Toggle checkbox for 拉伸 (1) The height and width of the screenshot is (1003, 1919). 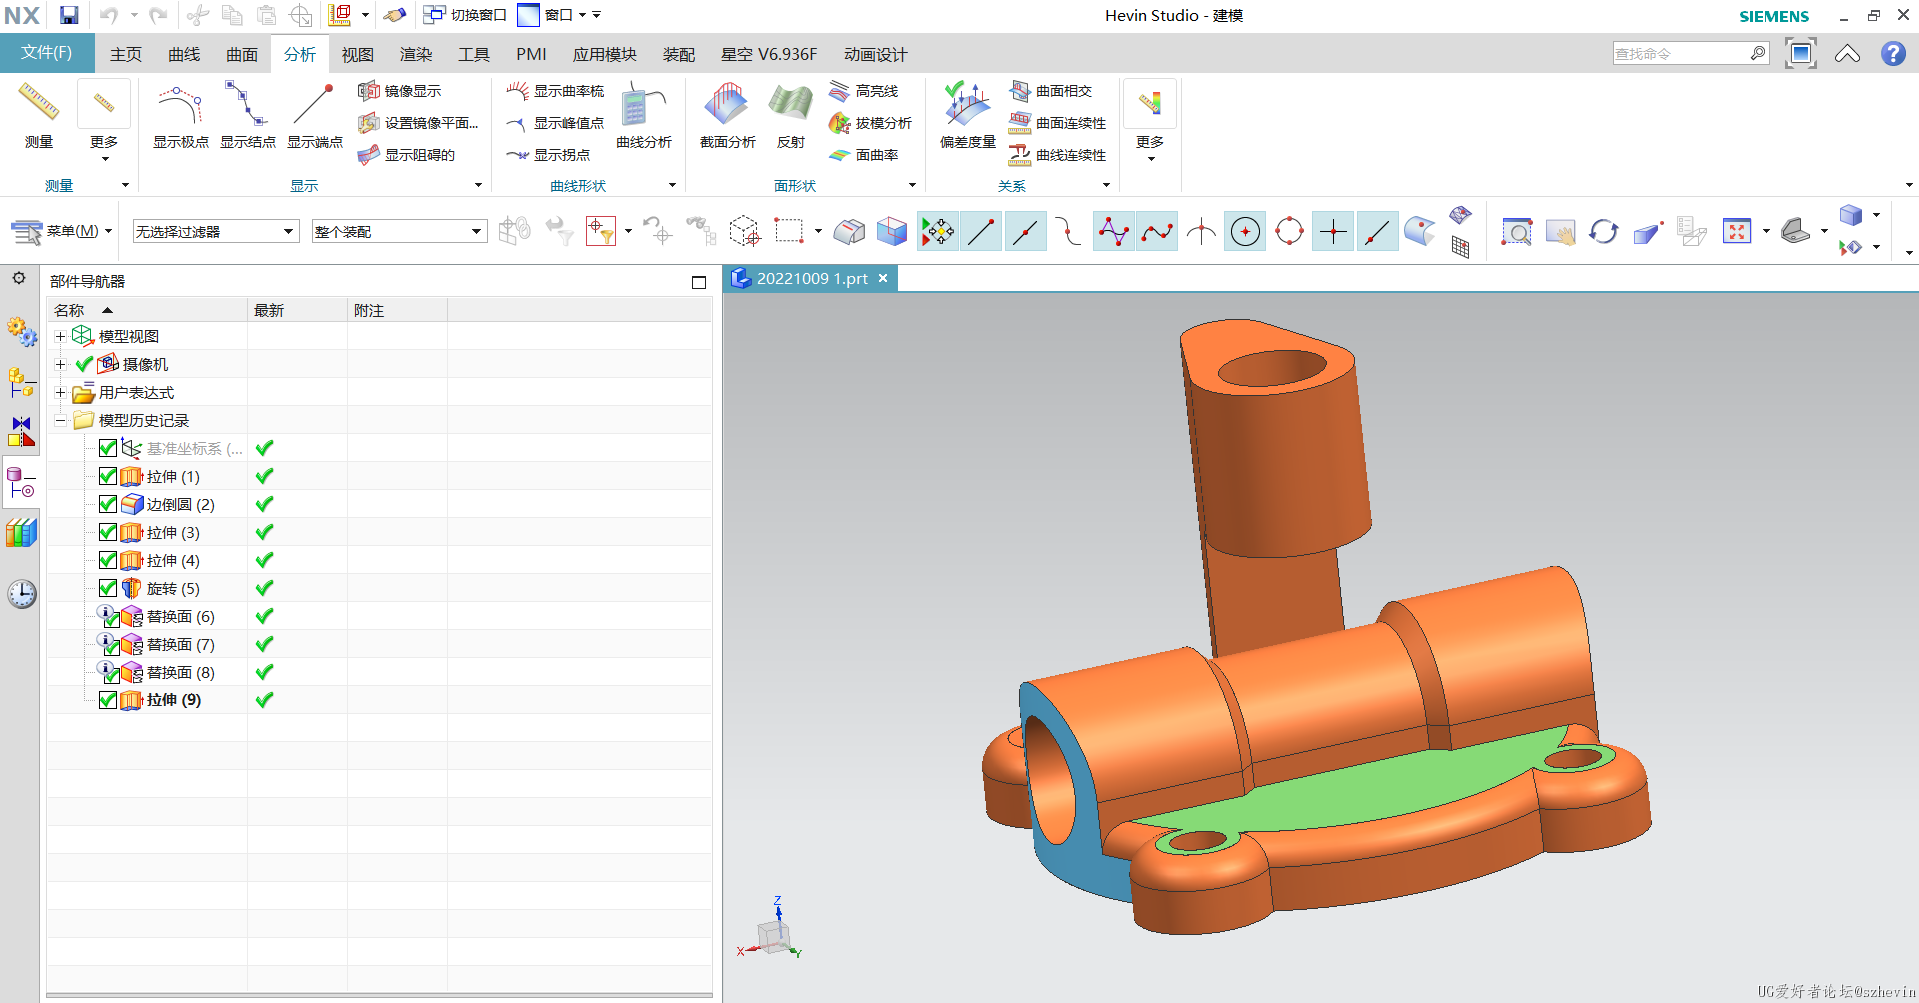click(108, 476)
